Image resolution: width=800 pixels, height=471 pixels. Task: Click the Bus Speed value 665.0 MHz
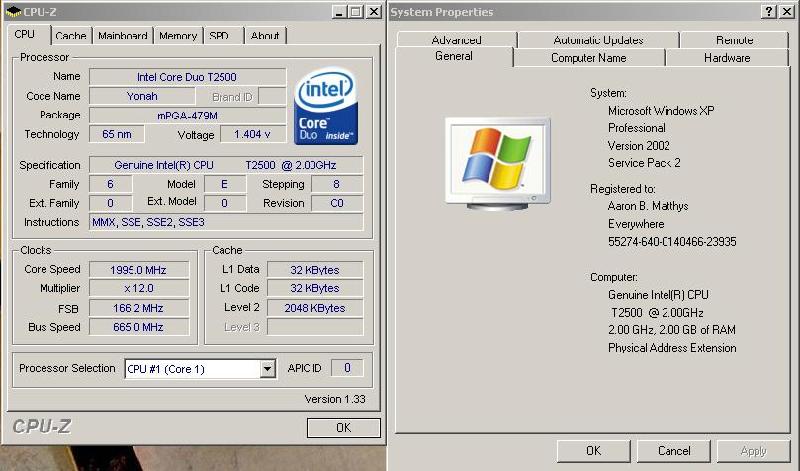[138, 327]
